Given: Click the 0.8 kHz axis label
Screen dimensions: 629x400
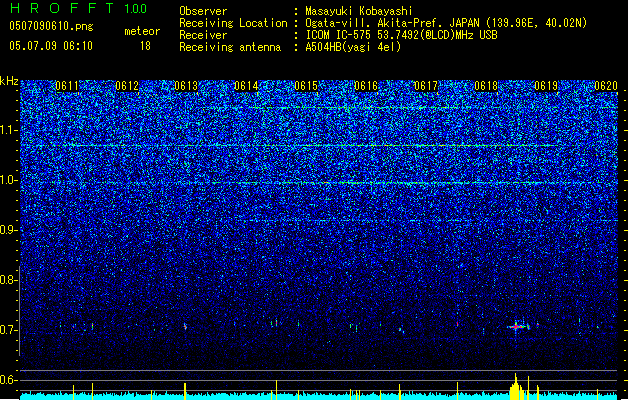Looking at the screenshot, I should click(9, 280).
